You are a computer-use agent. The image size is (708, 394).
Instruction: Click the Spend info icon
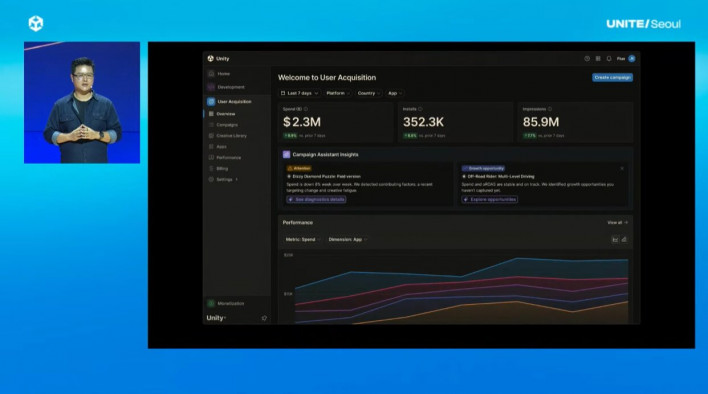point(306,109)
